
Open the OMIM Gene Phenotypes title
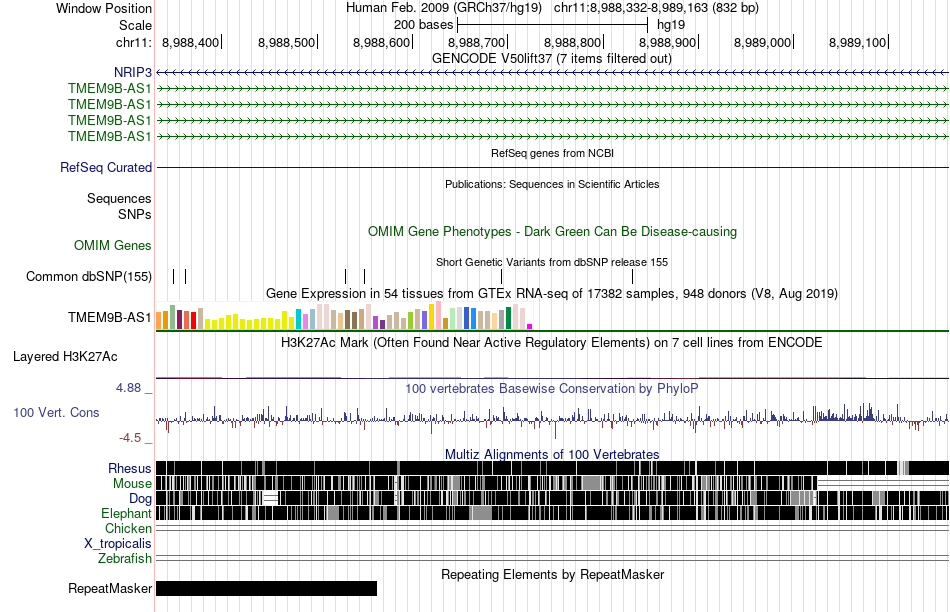(553, 231)
